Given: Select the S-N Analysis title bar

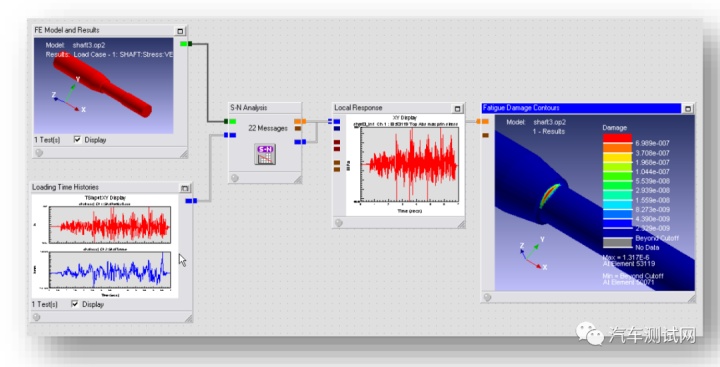Looking at the screenshot, I should click(x=265, y=108).
